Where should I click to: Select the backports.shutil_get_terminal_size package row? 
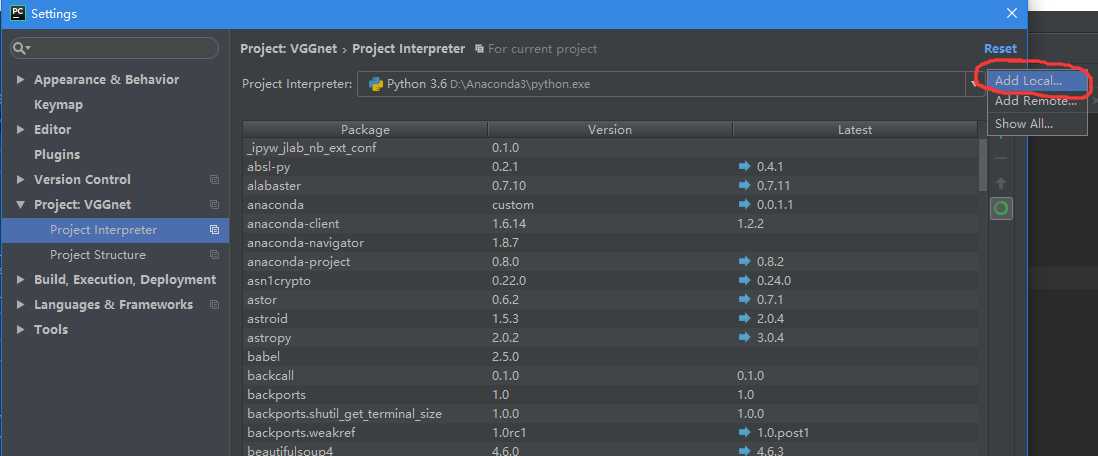tap(610, 414)
